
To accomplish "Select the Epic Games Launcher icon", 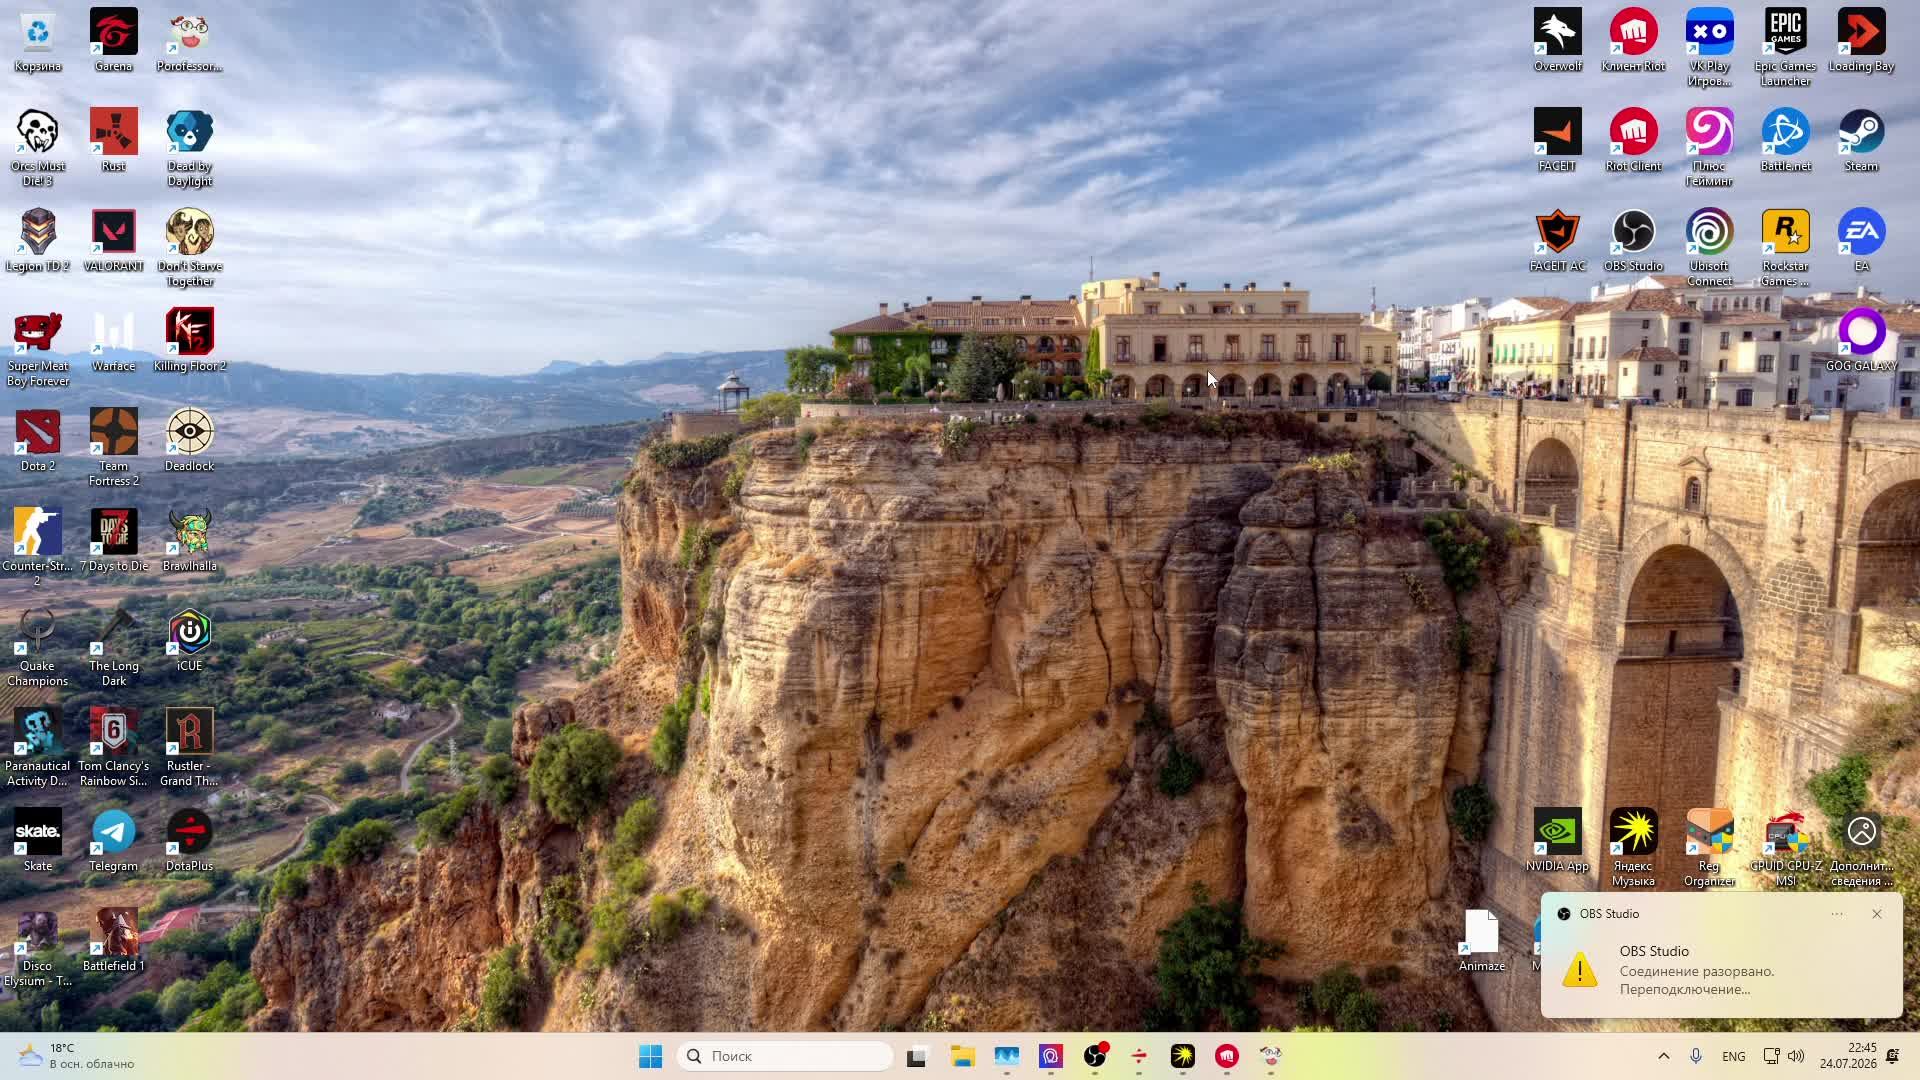I will point(1785,48).
